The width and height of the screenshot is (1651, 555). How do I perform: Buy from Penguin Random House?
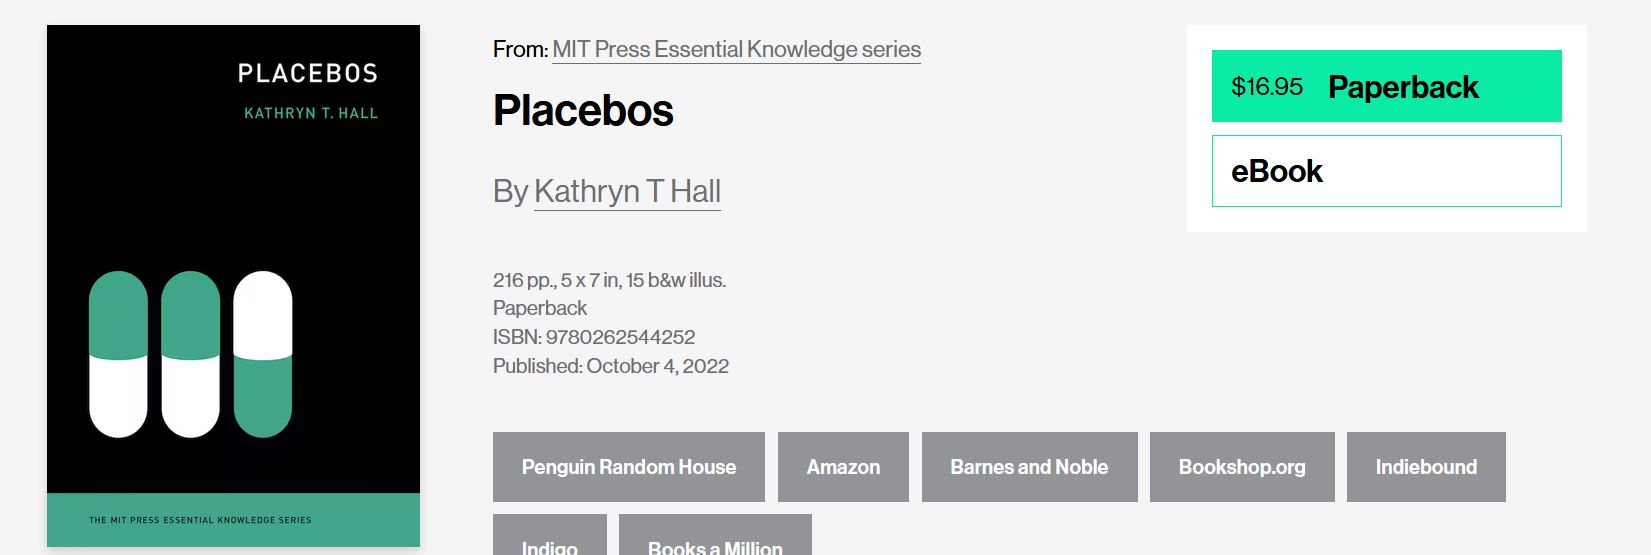pos(628,467)
